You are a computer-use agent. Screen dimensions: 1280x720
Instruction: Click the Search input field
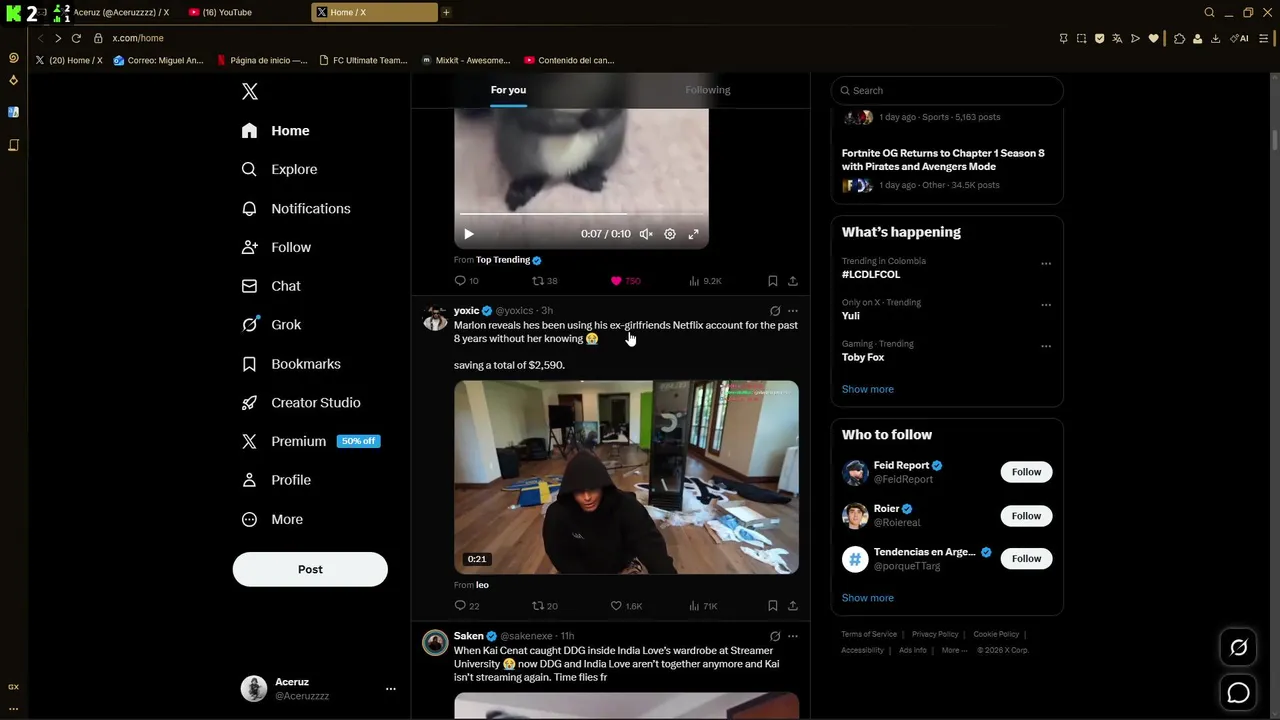pyautogui.click(x=947, y=90)
